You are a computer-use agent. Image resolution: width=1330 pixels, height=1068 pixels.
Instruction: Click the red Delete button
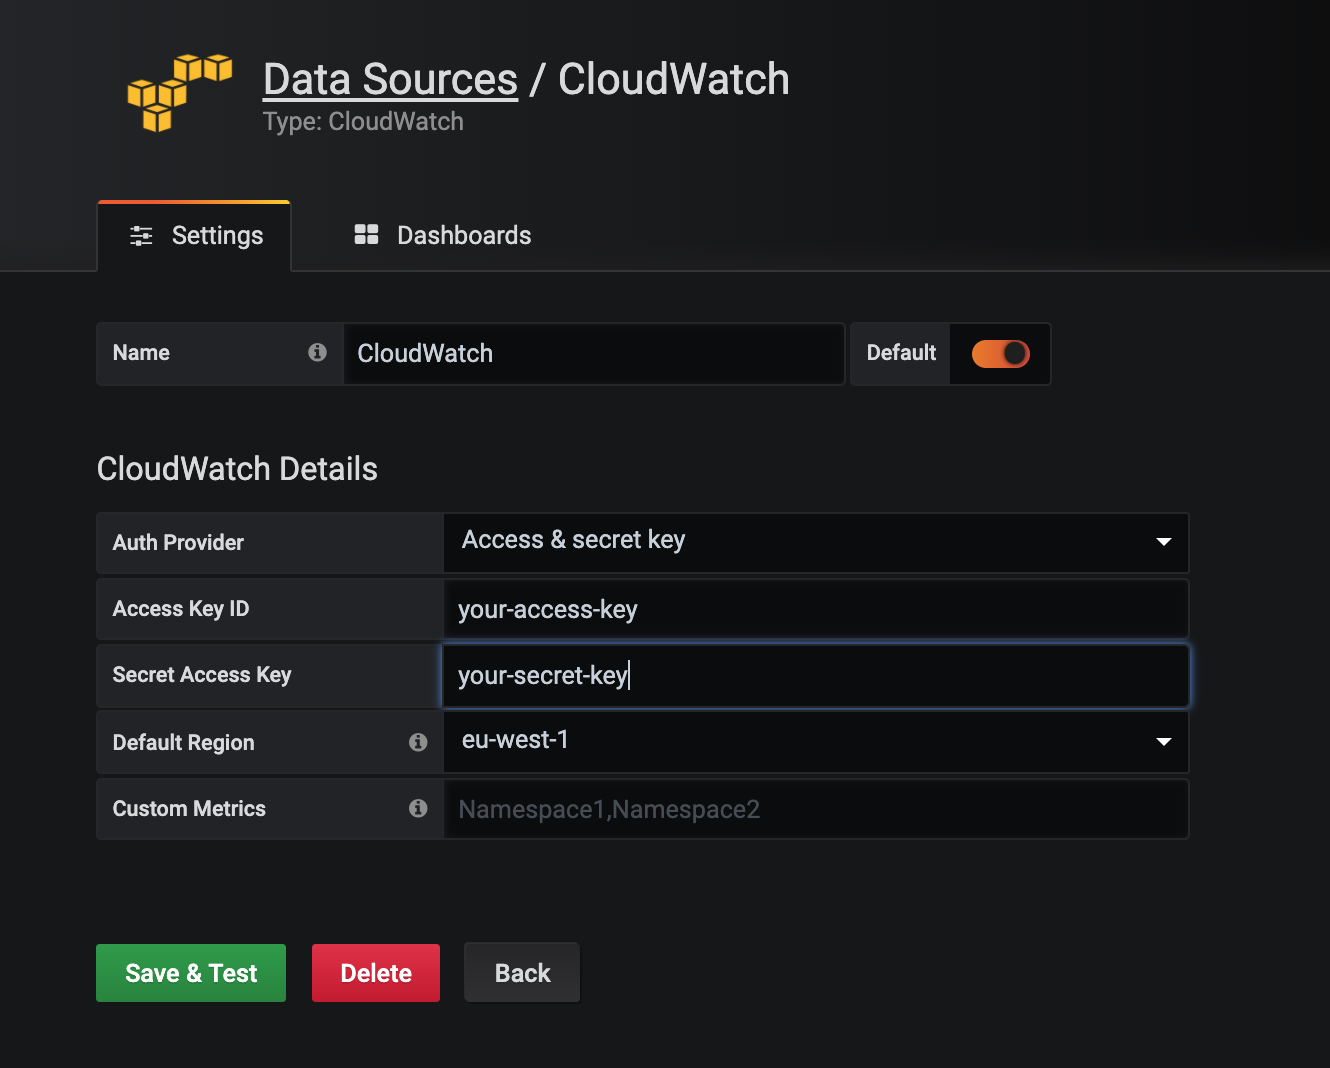coord(376,973)
